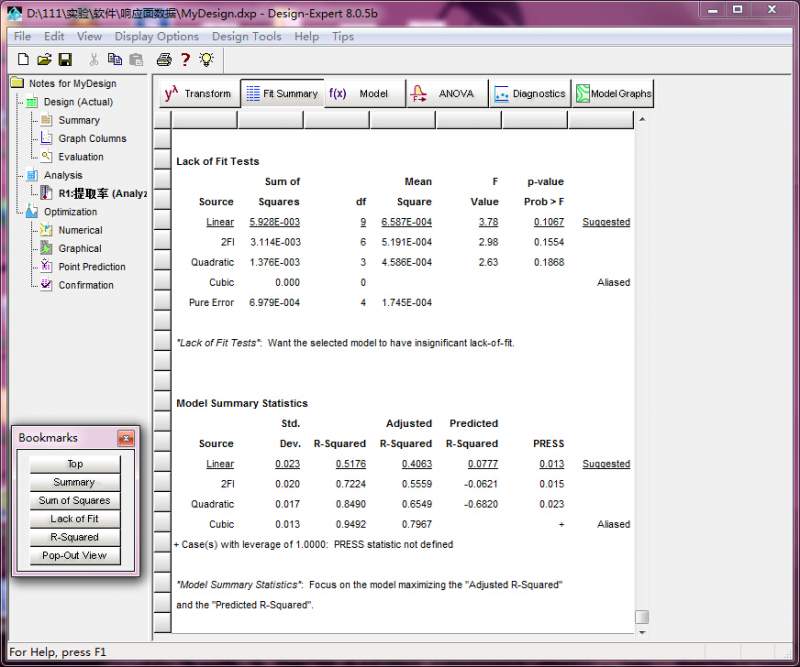Open the Display Options menu
The width and height of the screenshot is (800, 667).
click(156, 36)
